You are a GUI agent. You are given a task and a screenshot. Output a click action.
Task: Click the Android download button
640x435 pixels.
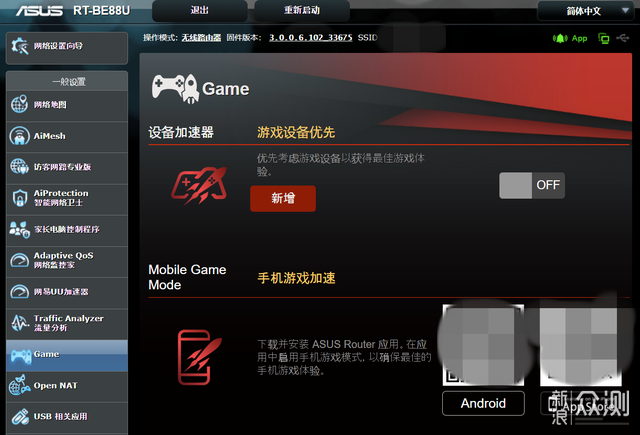tap(483, 403)
